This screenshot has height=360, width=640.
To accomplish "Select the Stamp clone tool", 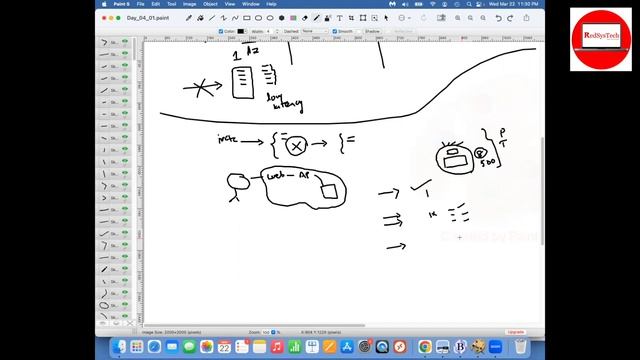I will [x=327, y=18].
